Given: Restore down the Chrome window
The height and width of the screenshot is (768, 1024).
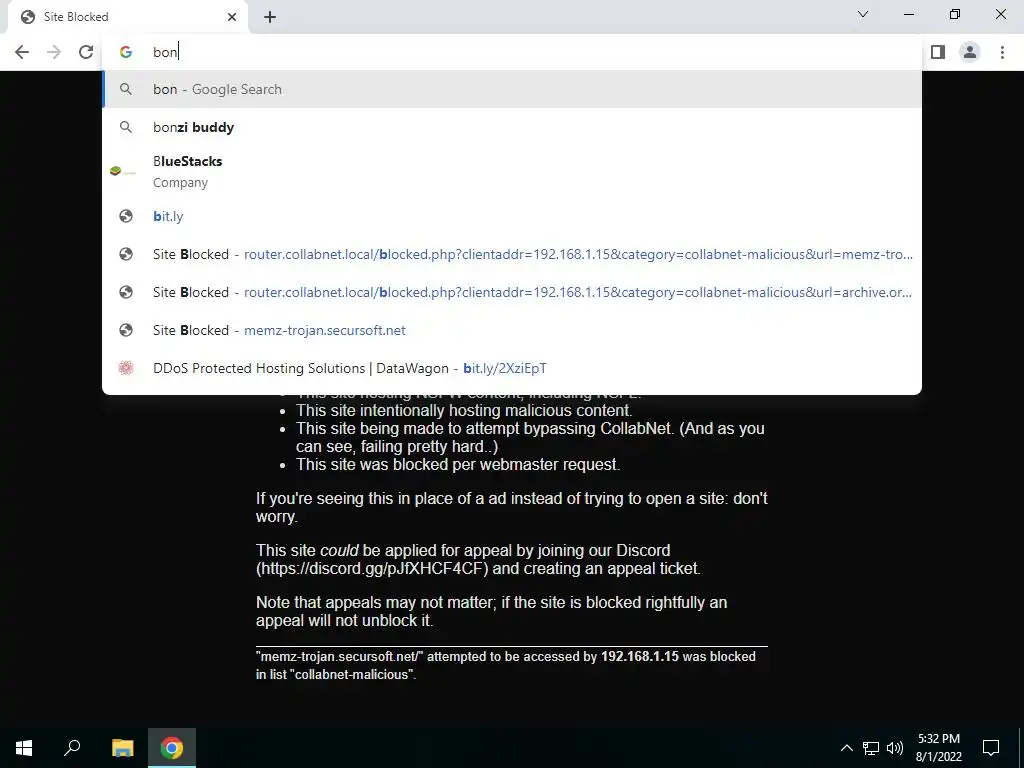Looking at the screenshot, I should pyautogui.click(x=955, y=14).
